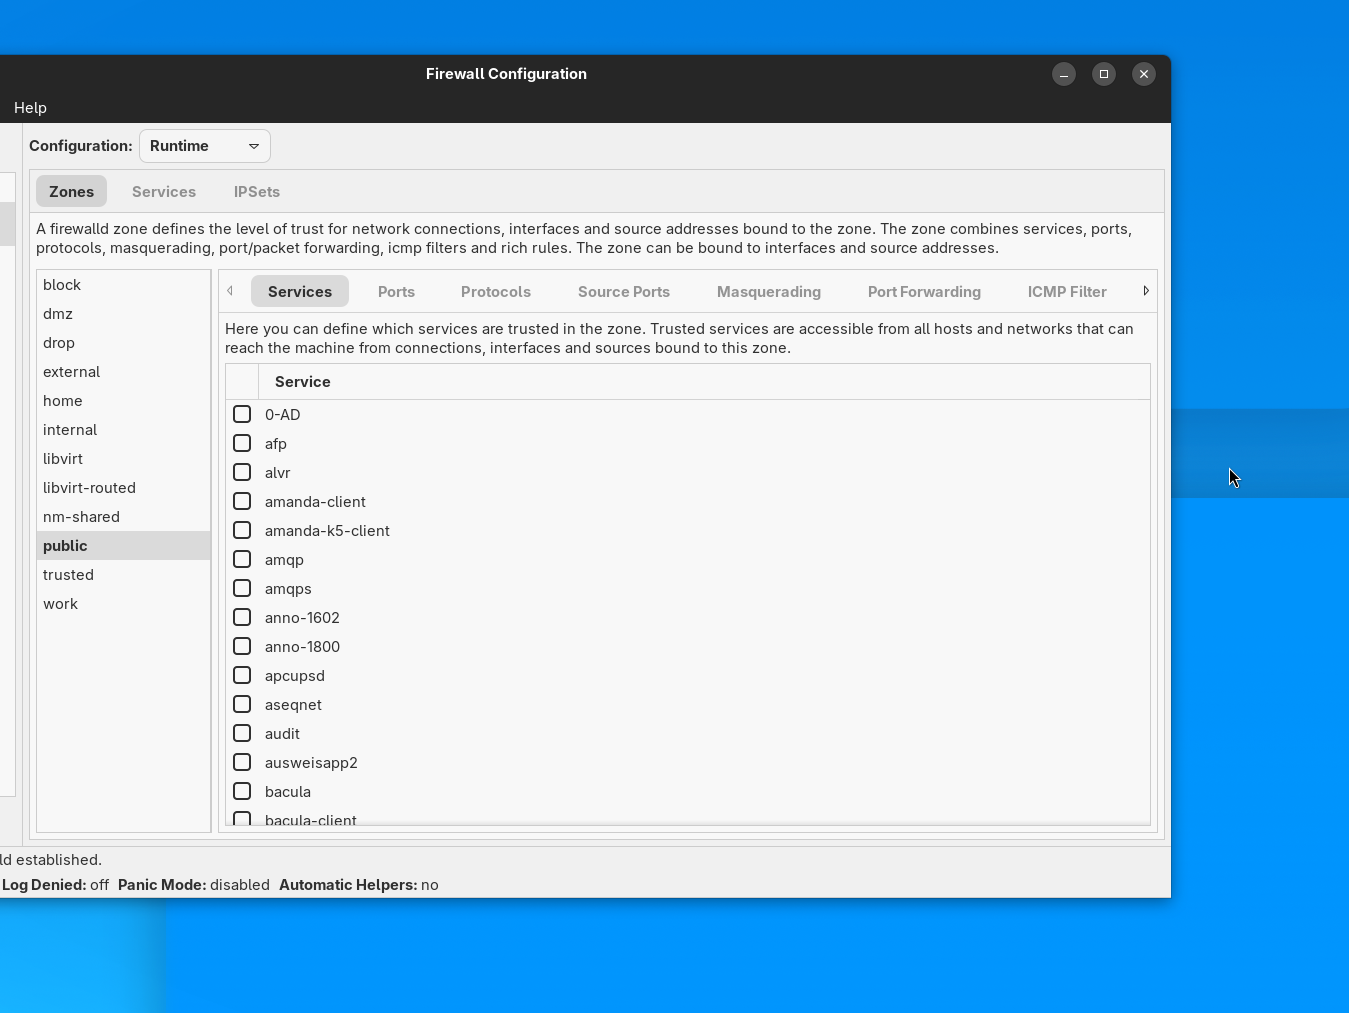This screenshot has width=1349, height=1013.
Task: Switch to the top-level Zones tab
Action: pyautogui.click(x=71, y=192)
